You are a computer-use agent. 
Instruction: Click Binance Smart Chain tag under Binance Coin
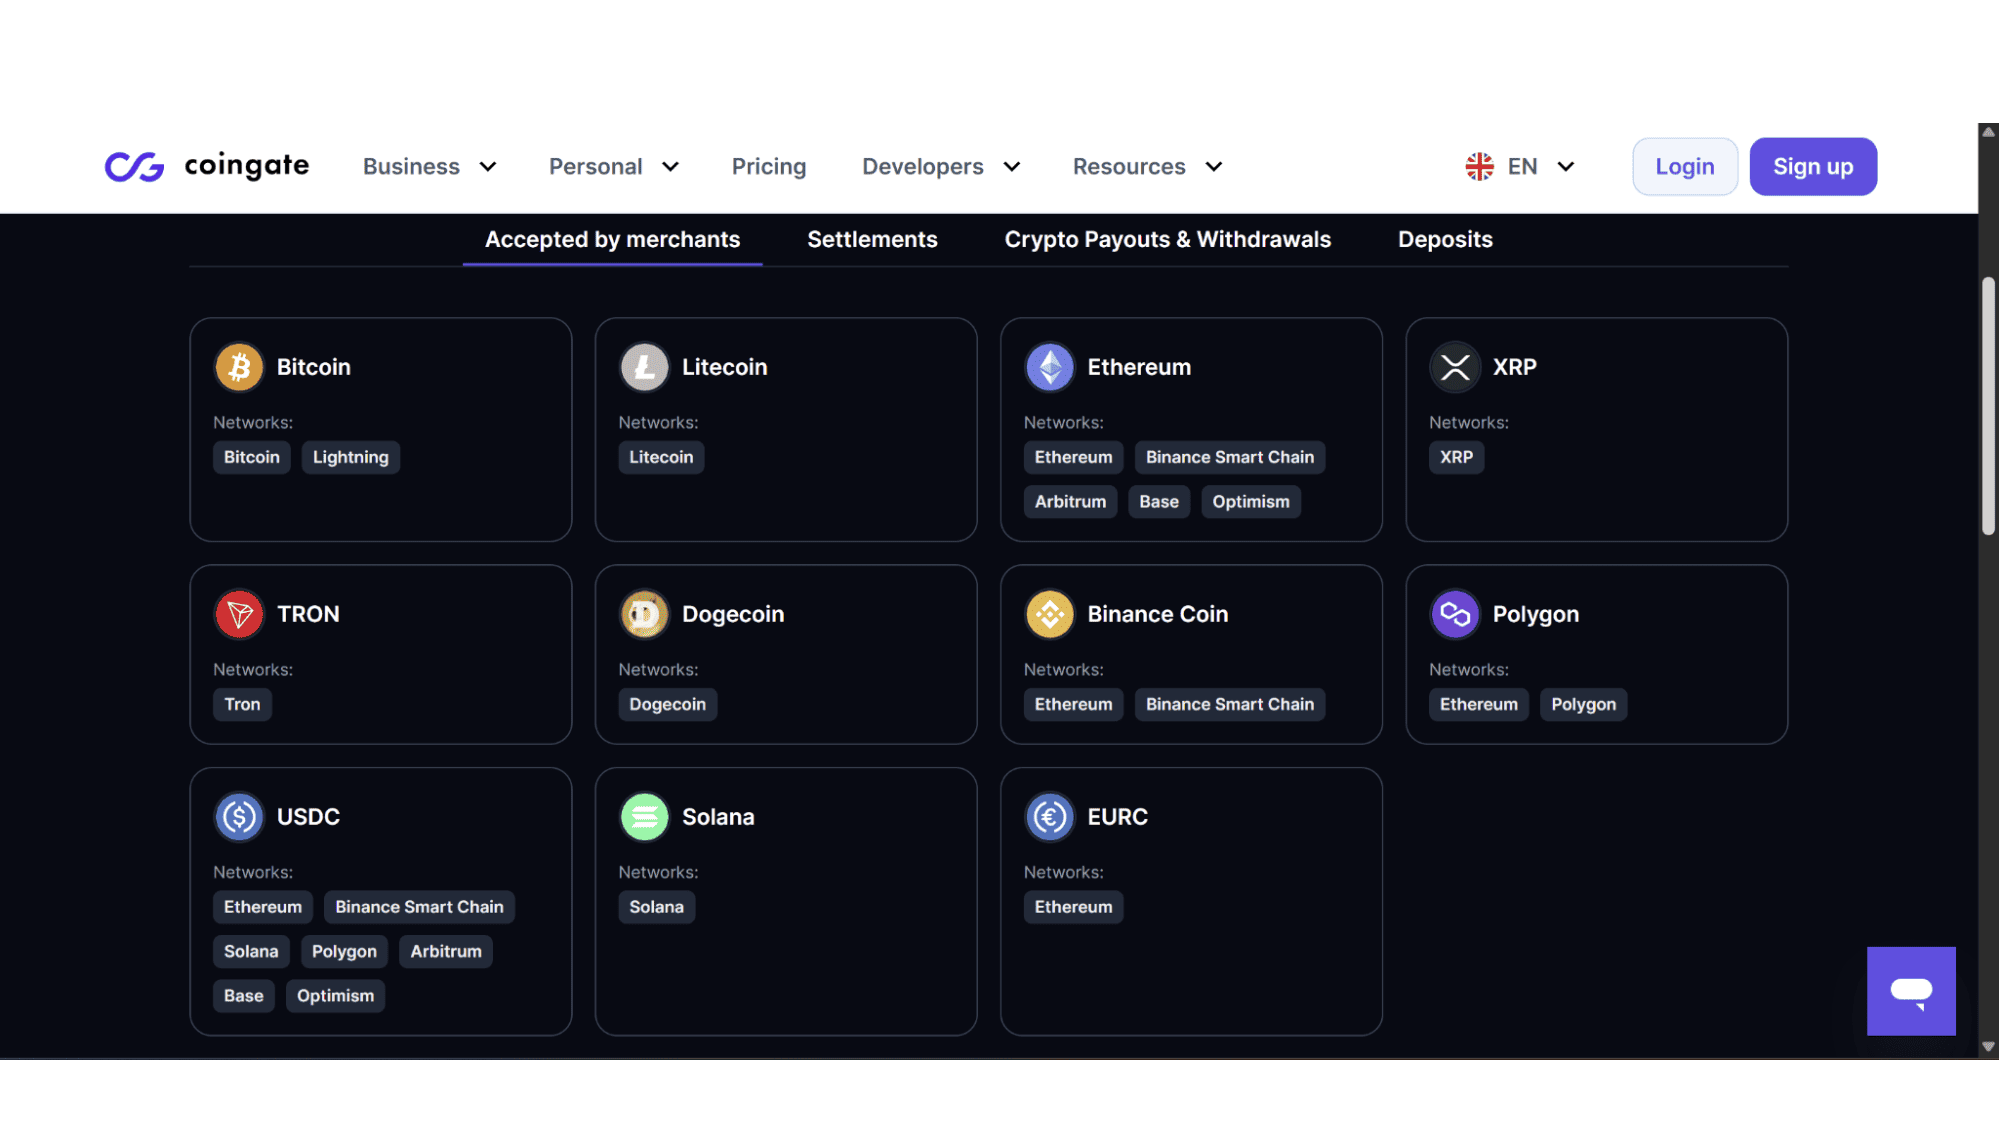pyautogui.click(x=1230, y=704)
